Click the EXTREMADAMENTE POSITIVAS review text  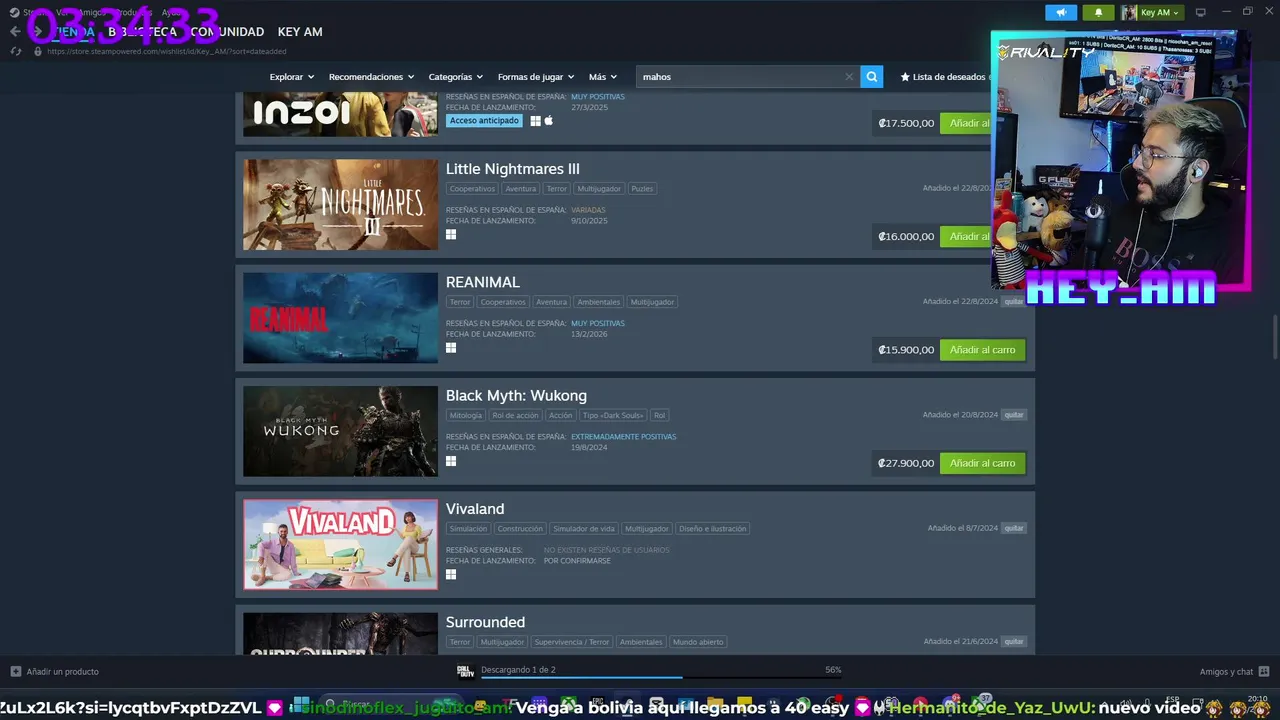[624, 436]
